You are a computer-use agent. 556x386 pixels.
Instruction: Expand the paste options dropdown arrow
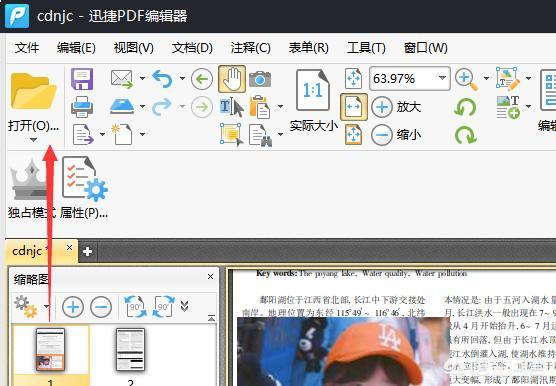(x=280, y=106)
